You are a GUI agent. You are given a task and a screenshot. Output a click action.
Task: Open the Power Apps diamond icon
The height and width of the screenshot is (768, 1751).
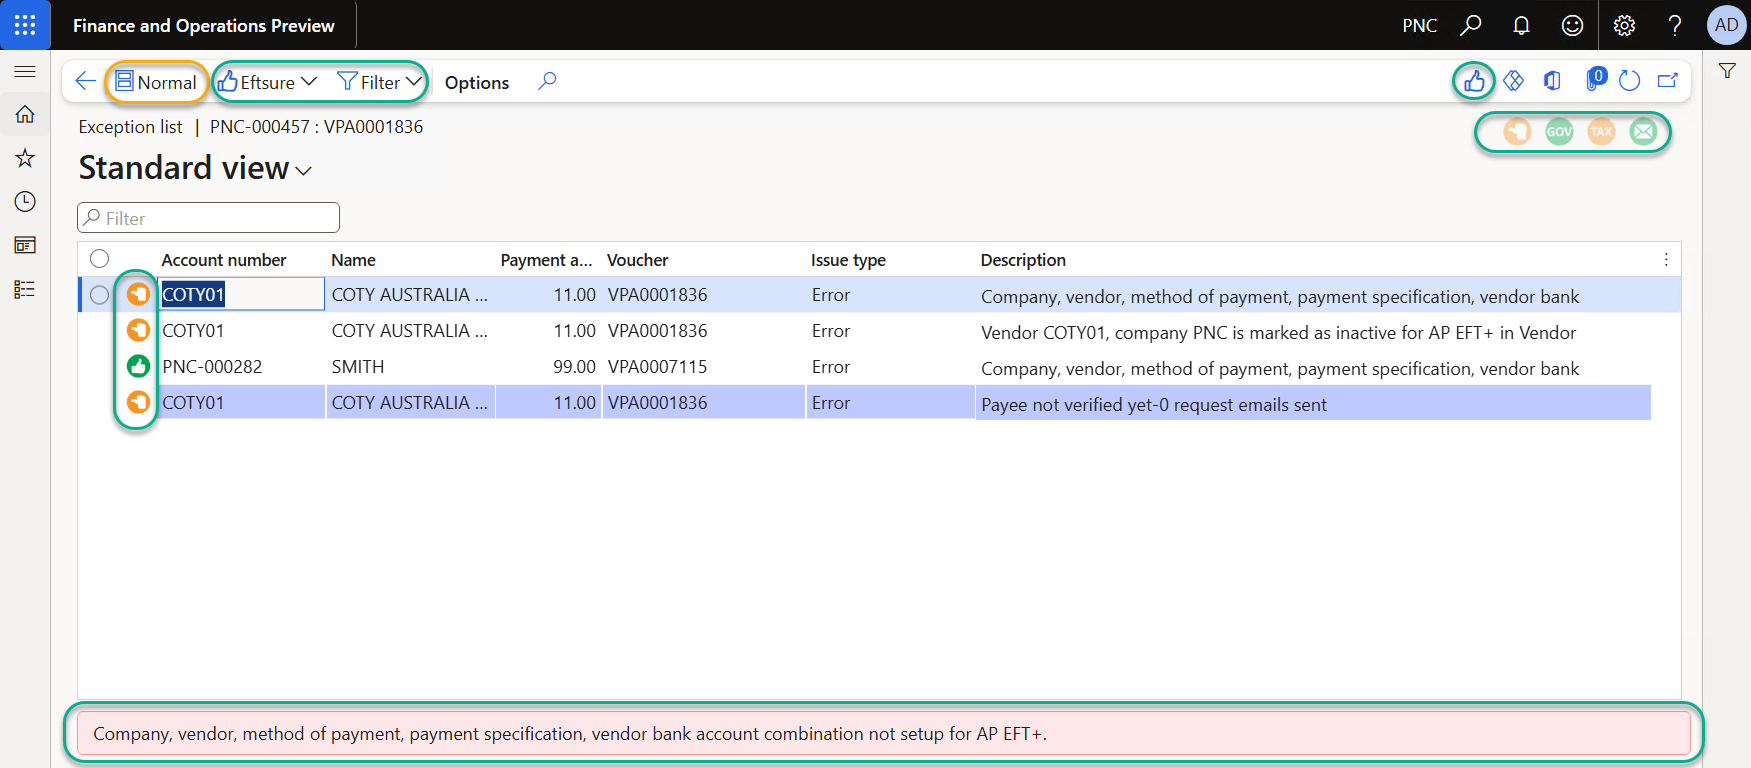(1513, 81)
